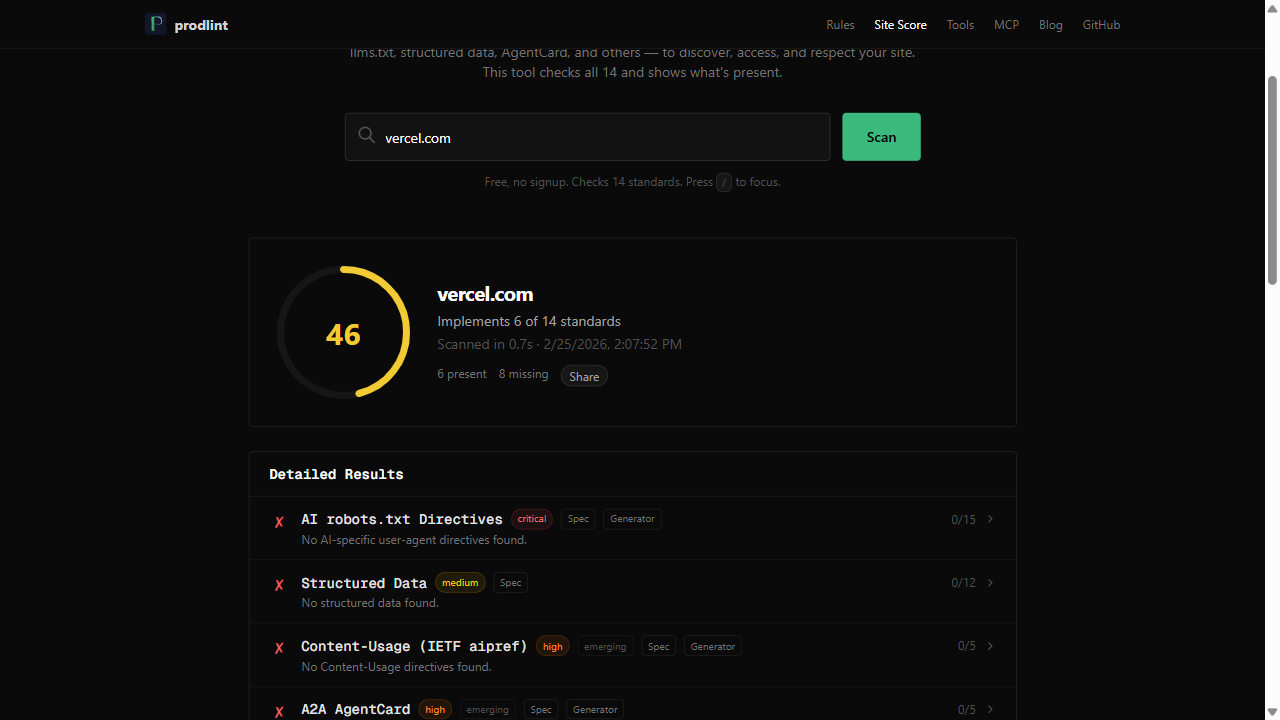Click the medium severity badge
The width and height of the screenshot is (1280, 720).
[460, 583]
